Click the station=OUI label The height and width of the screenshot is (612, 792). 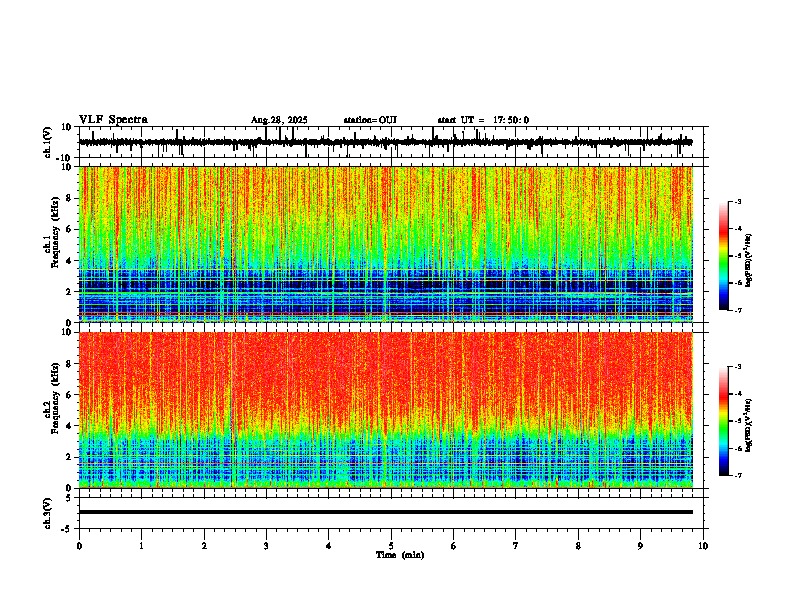tap(370, 120)
